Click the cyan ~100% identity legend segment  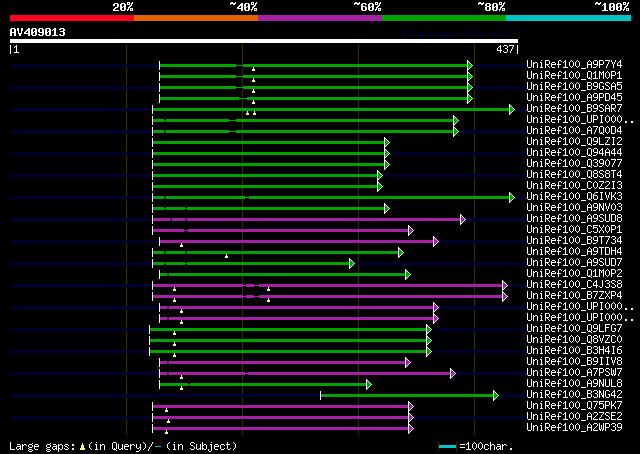click(x=569, y=18)
